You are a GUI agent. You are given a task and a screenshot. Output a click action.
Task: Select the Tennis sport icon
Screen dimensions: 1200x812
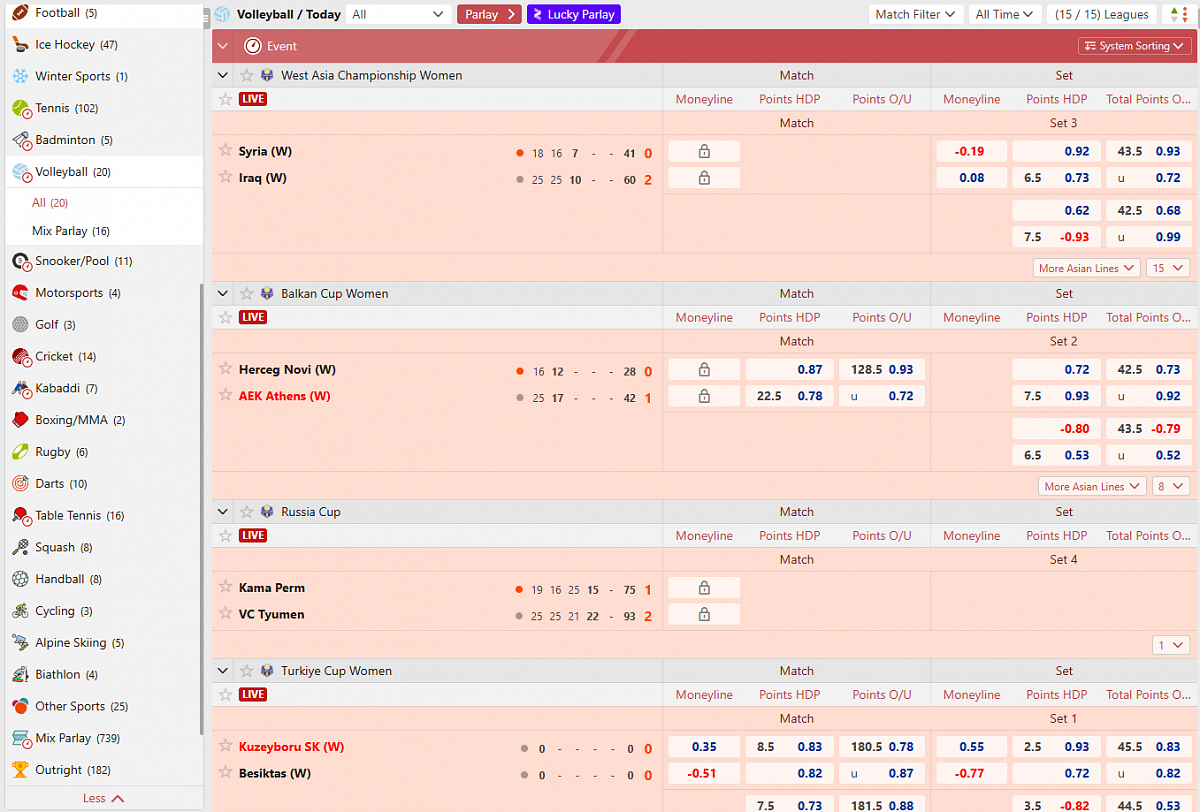(x=22, y=108)
